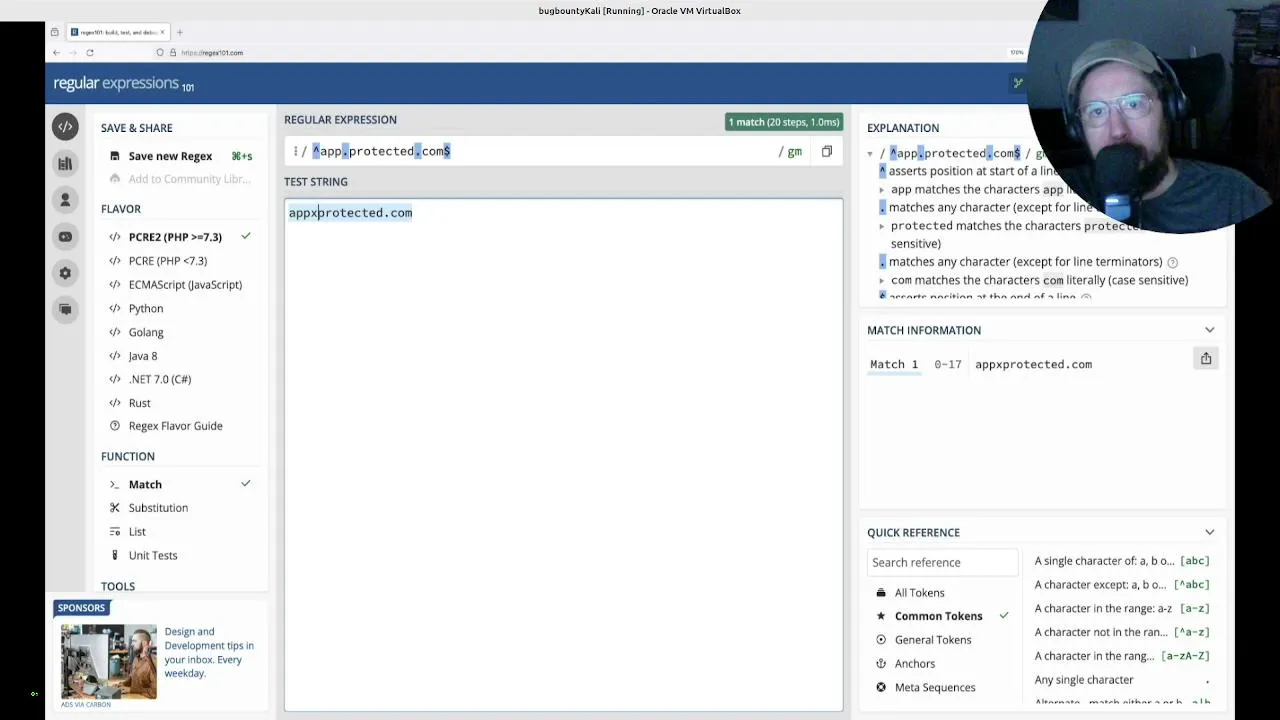Image resolution: width=1280 pixels, height=720 pixels.
Task: Open settings gear in sidebar
Action: pos(65,273)
